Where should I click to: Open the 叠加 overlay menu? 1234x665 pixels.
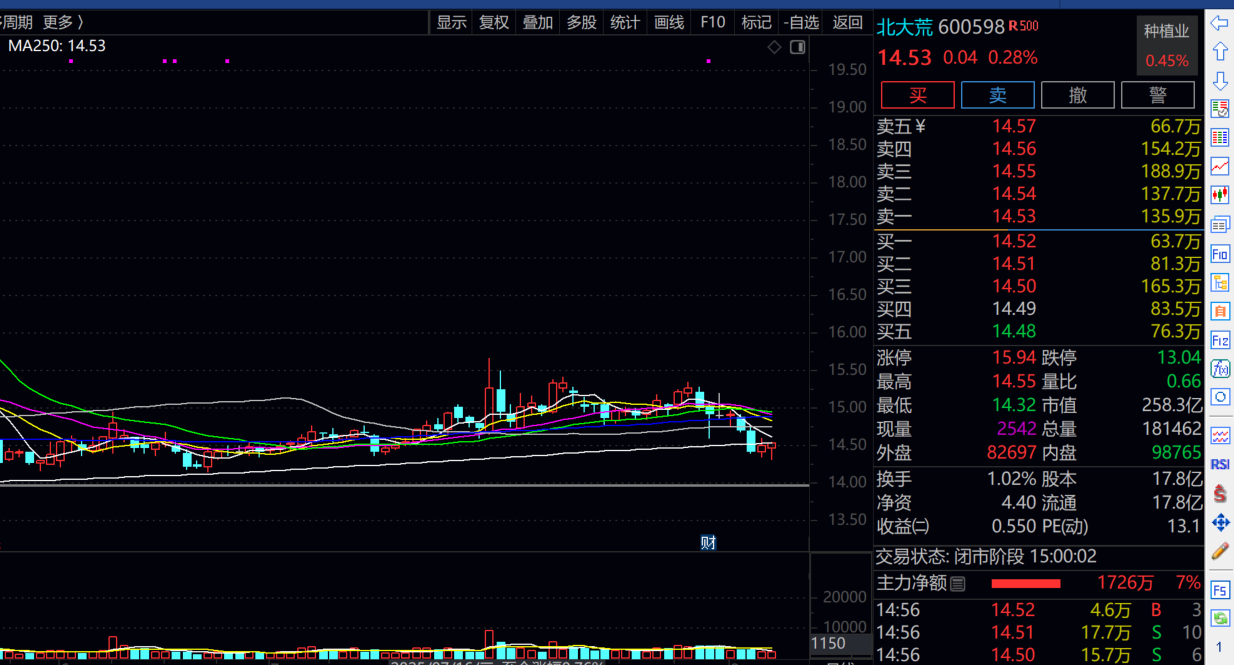click(538, 22)
